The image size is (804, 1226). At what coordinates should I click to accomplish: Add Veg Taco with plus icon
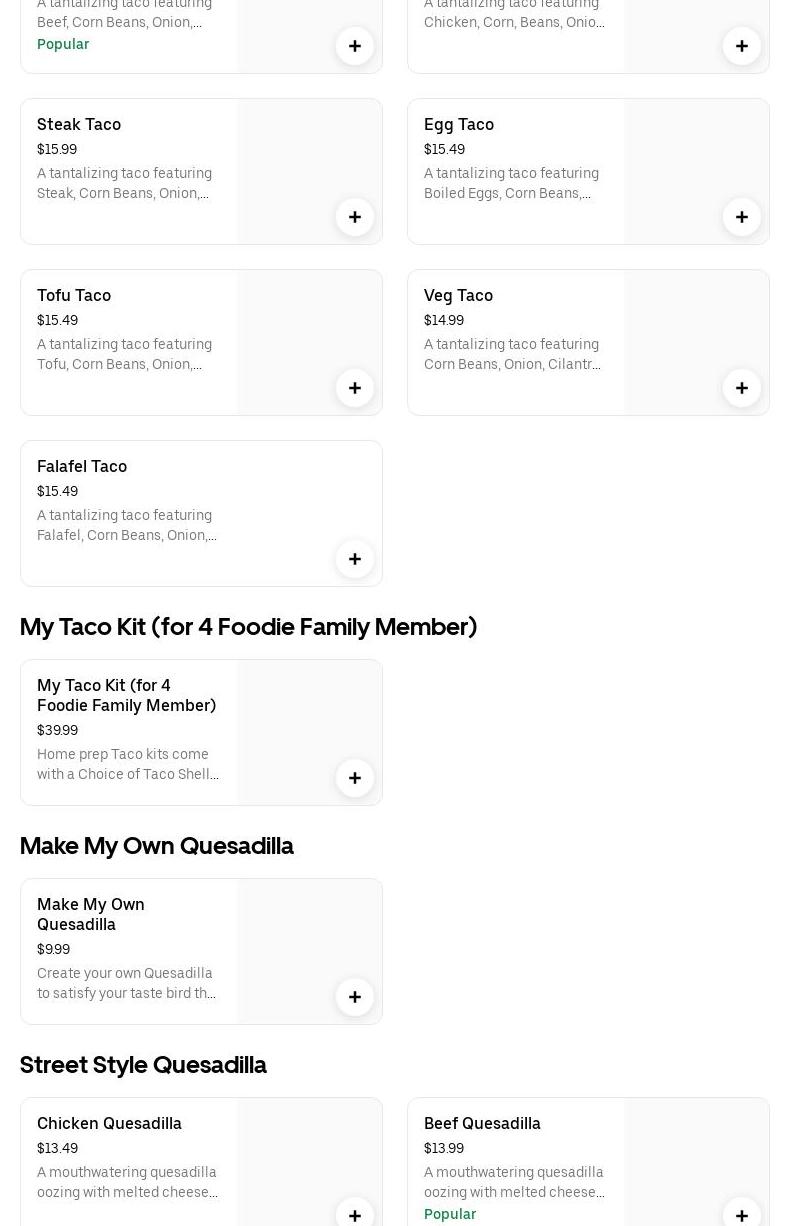tap(742, 388)
